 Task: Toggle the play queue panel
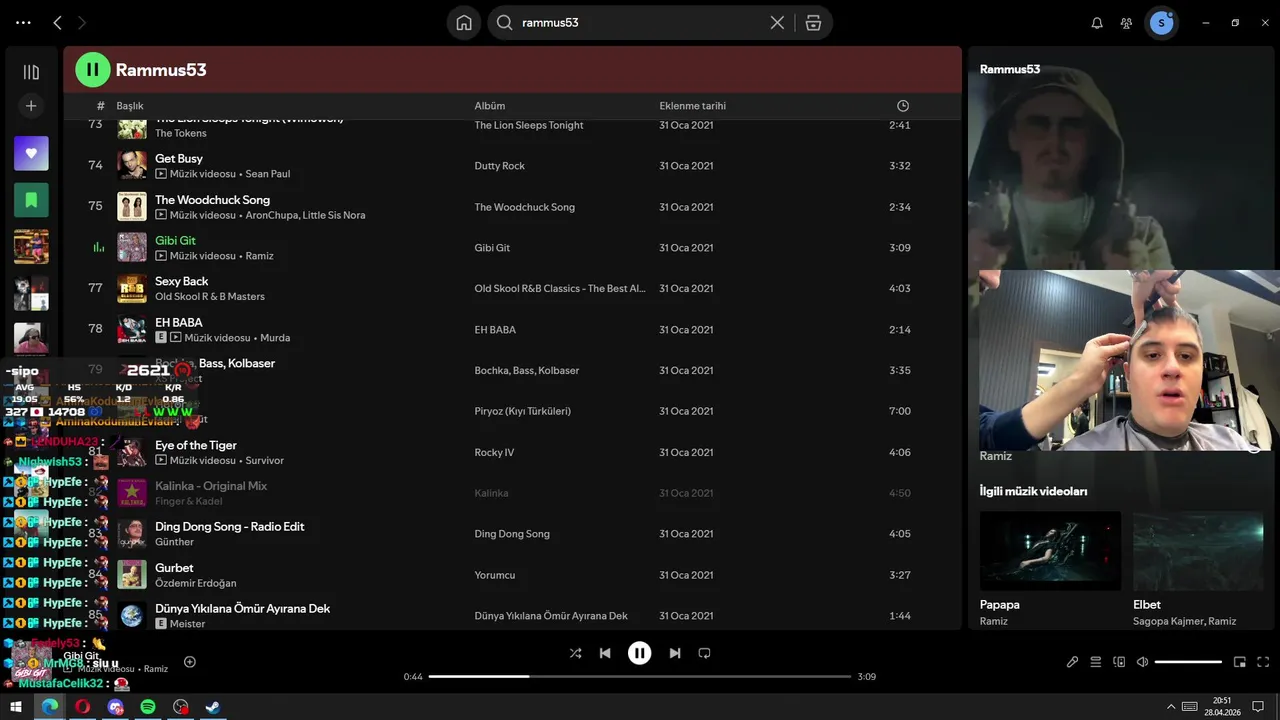[1096, 662]
